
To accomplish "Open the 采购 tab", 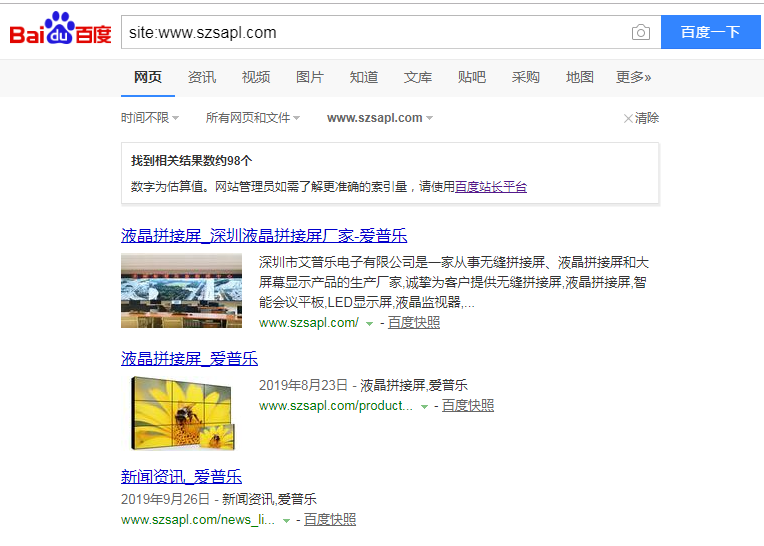I will coord(526,77).
